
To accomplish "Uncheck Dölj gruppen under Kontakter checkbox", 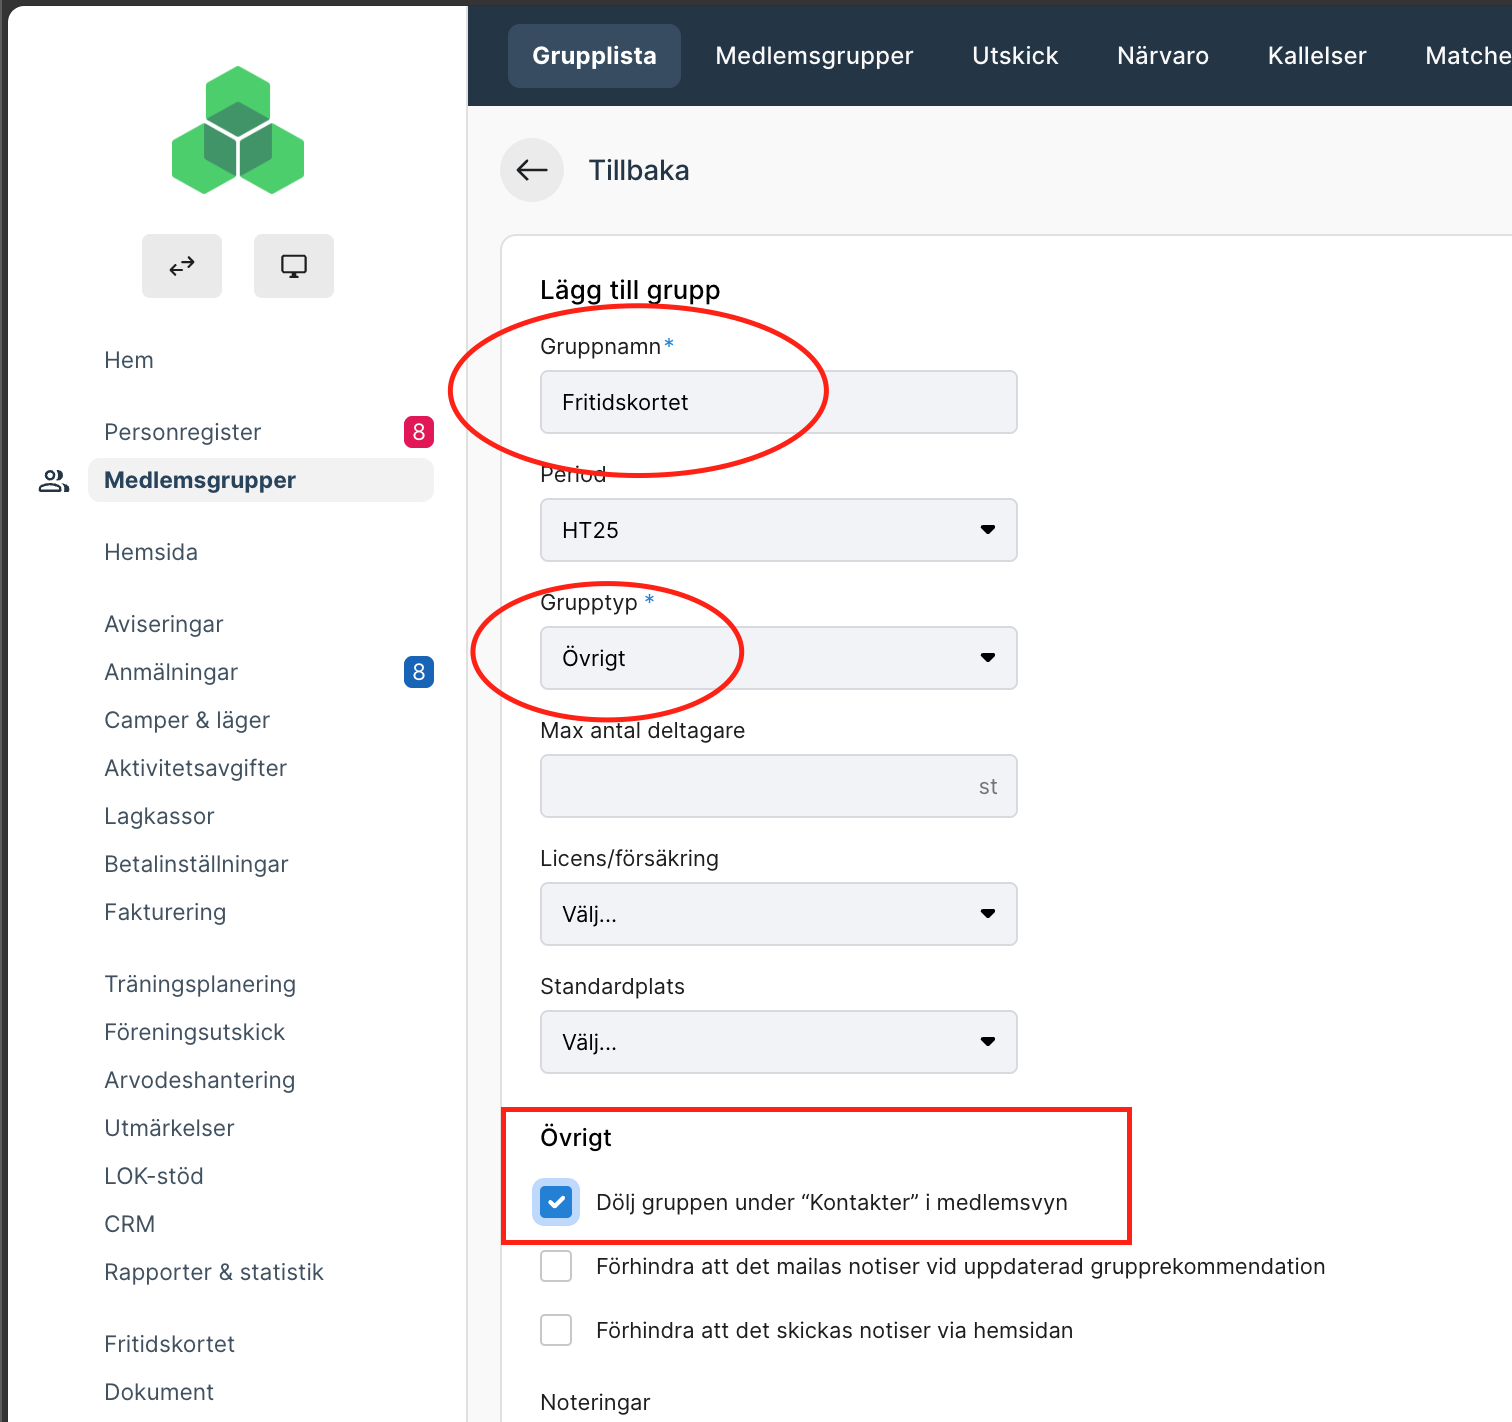I will pyautogui.click(x=556, y=1202).
